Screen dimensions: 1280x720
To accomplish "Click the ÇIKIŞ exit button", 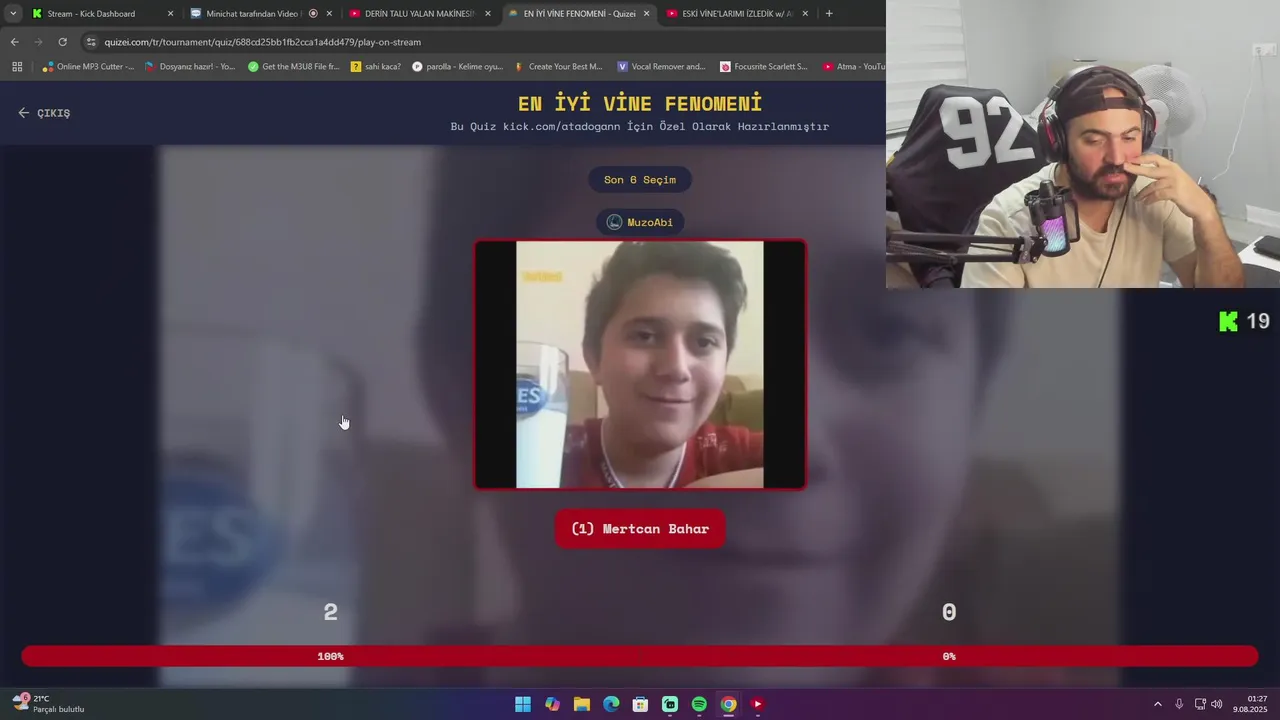I will pyautogui.click(x=44, y=113).
